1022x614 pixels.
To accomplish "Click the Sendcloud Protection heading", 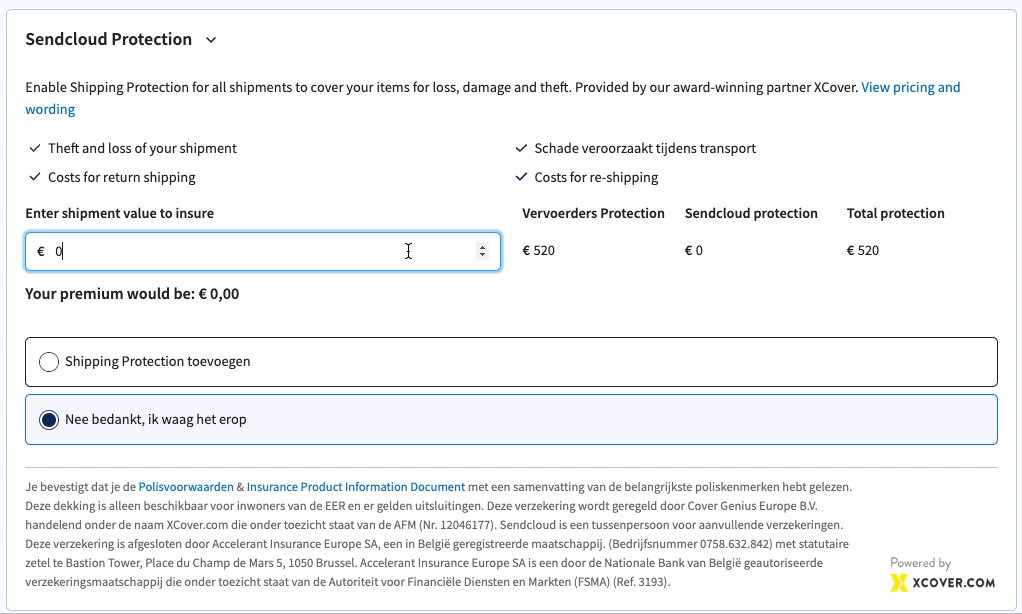I will [109, 39].
